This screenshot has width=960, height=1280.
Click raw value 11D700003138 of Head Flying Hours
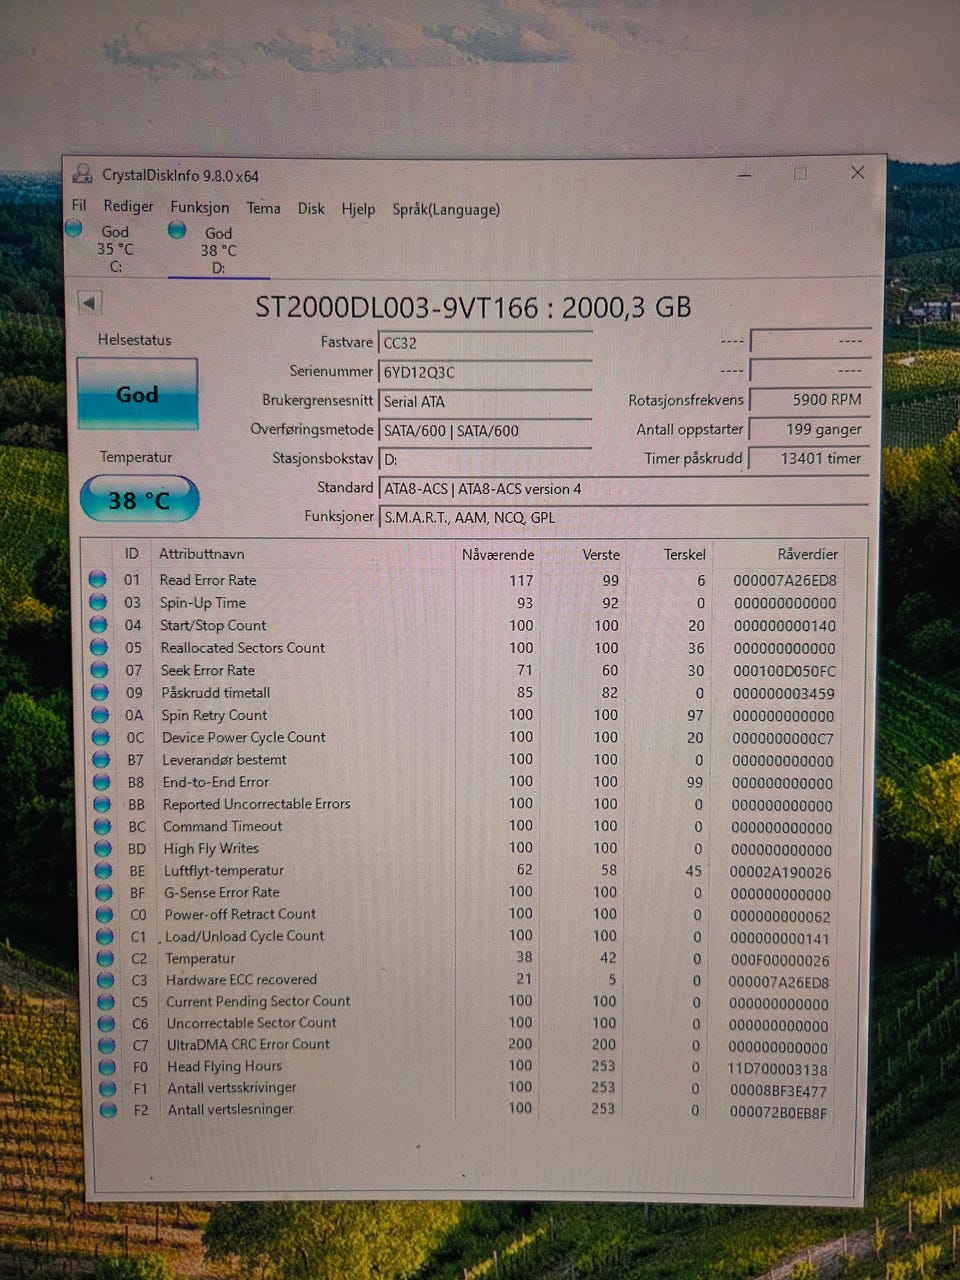778,1069
